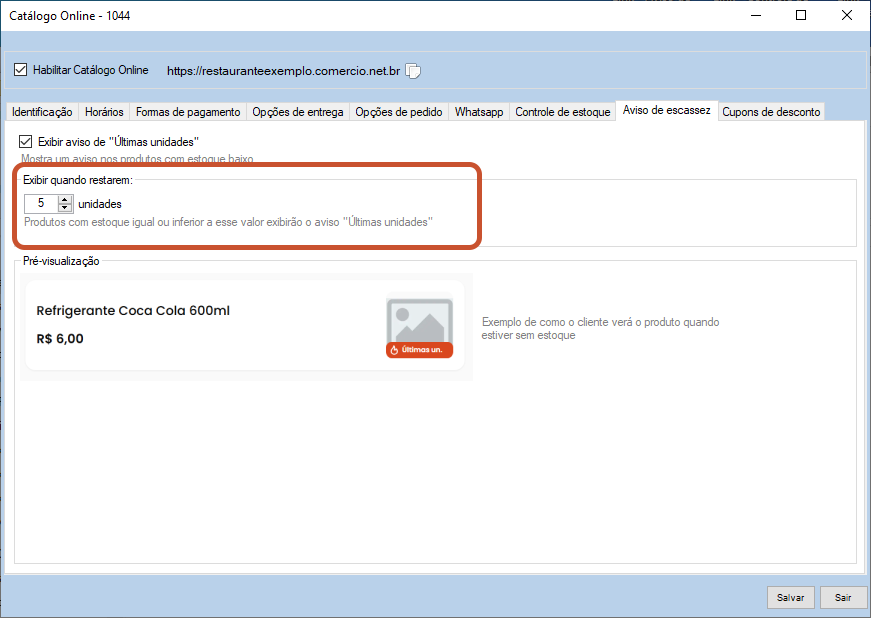Open the Identificação tab
This screenshot has width=871, height=618.
click(x=42, y=112)
